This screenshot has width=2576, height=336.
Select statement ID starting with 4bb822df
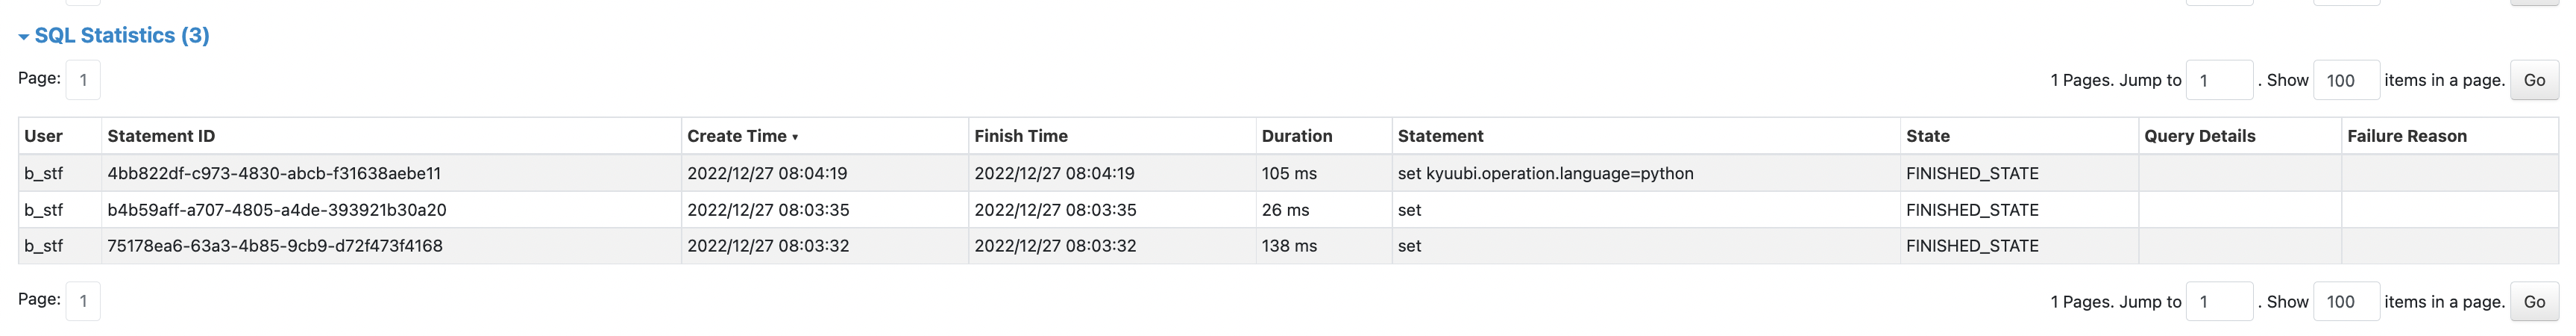click(274, 173)
